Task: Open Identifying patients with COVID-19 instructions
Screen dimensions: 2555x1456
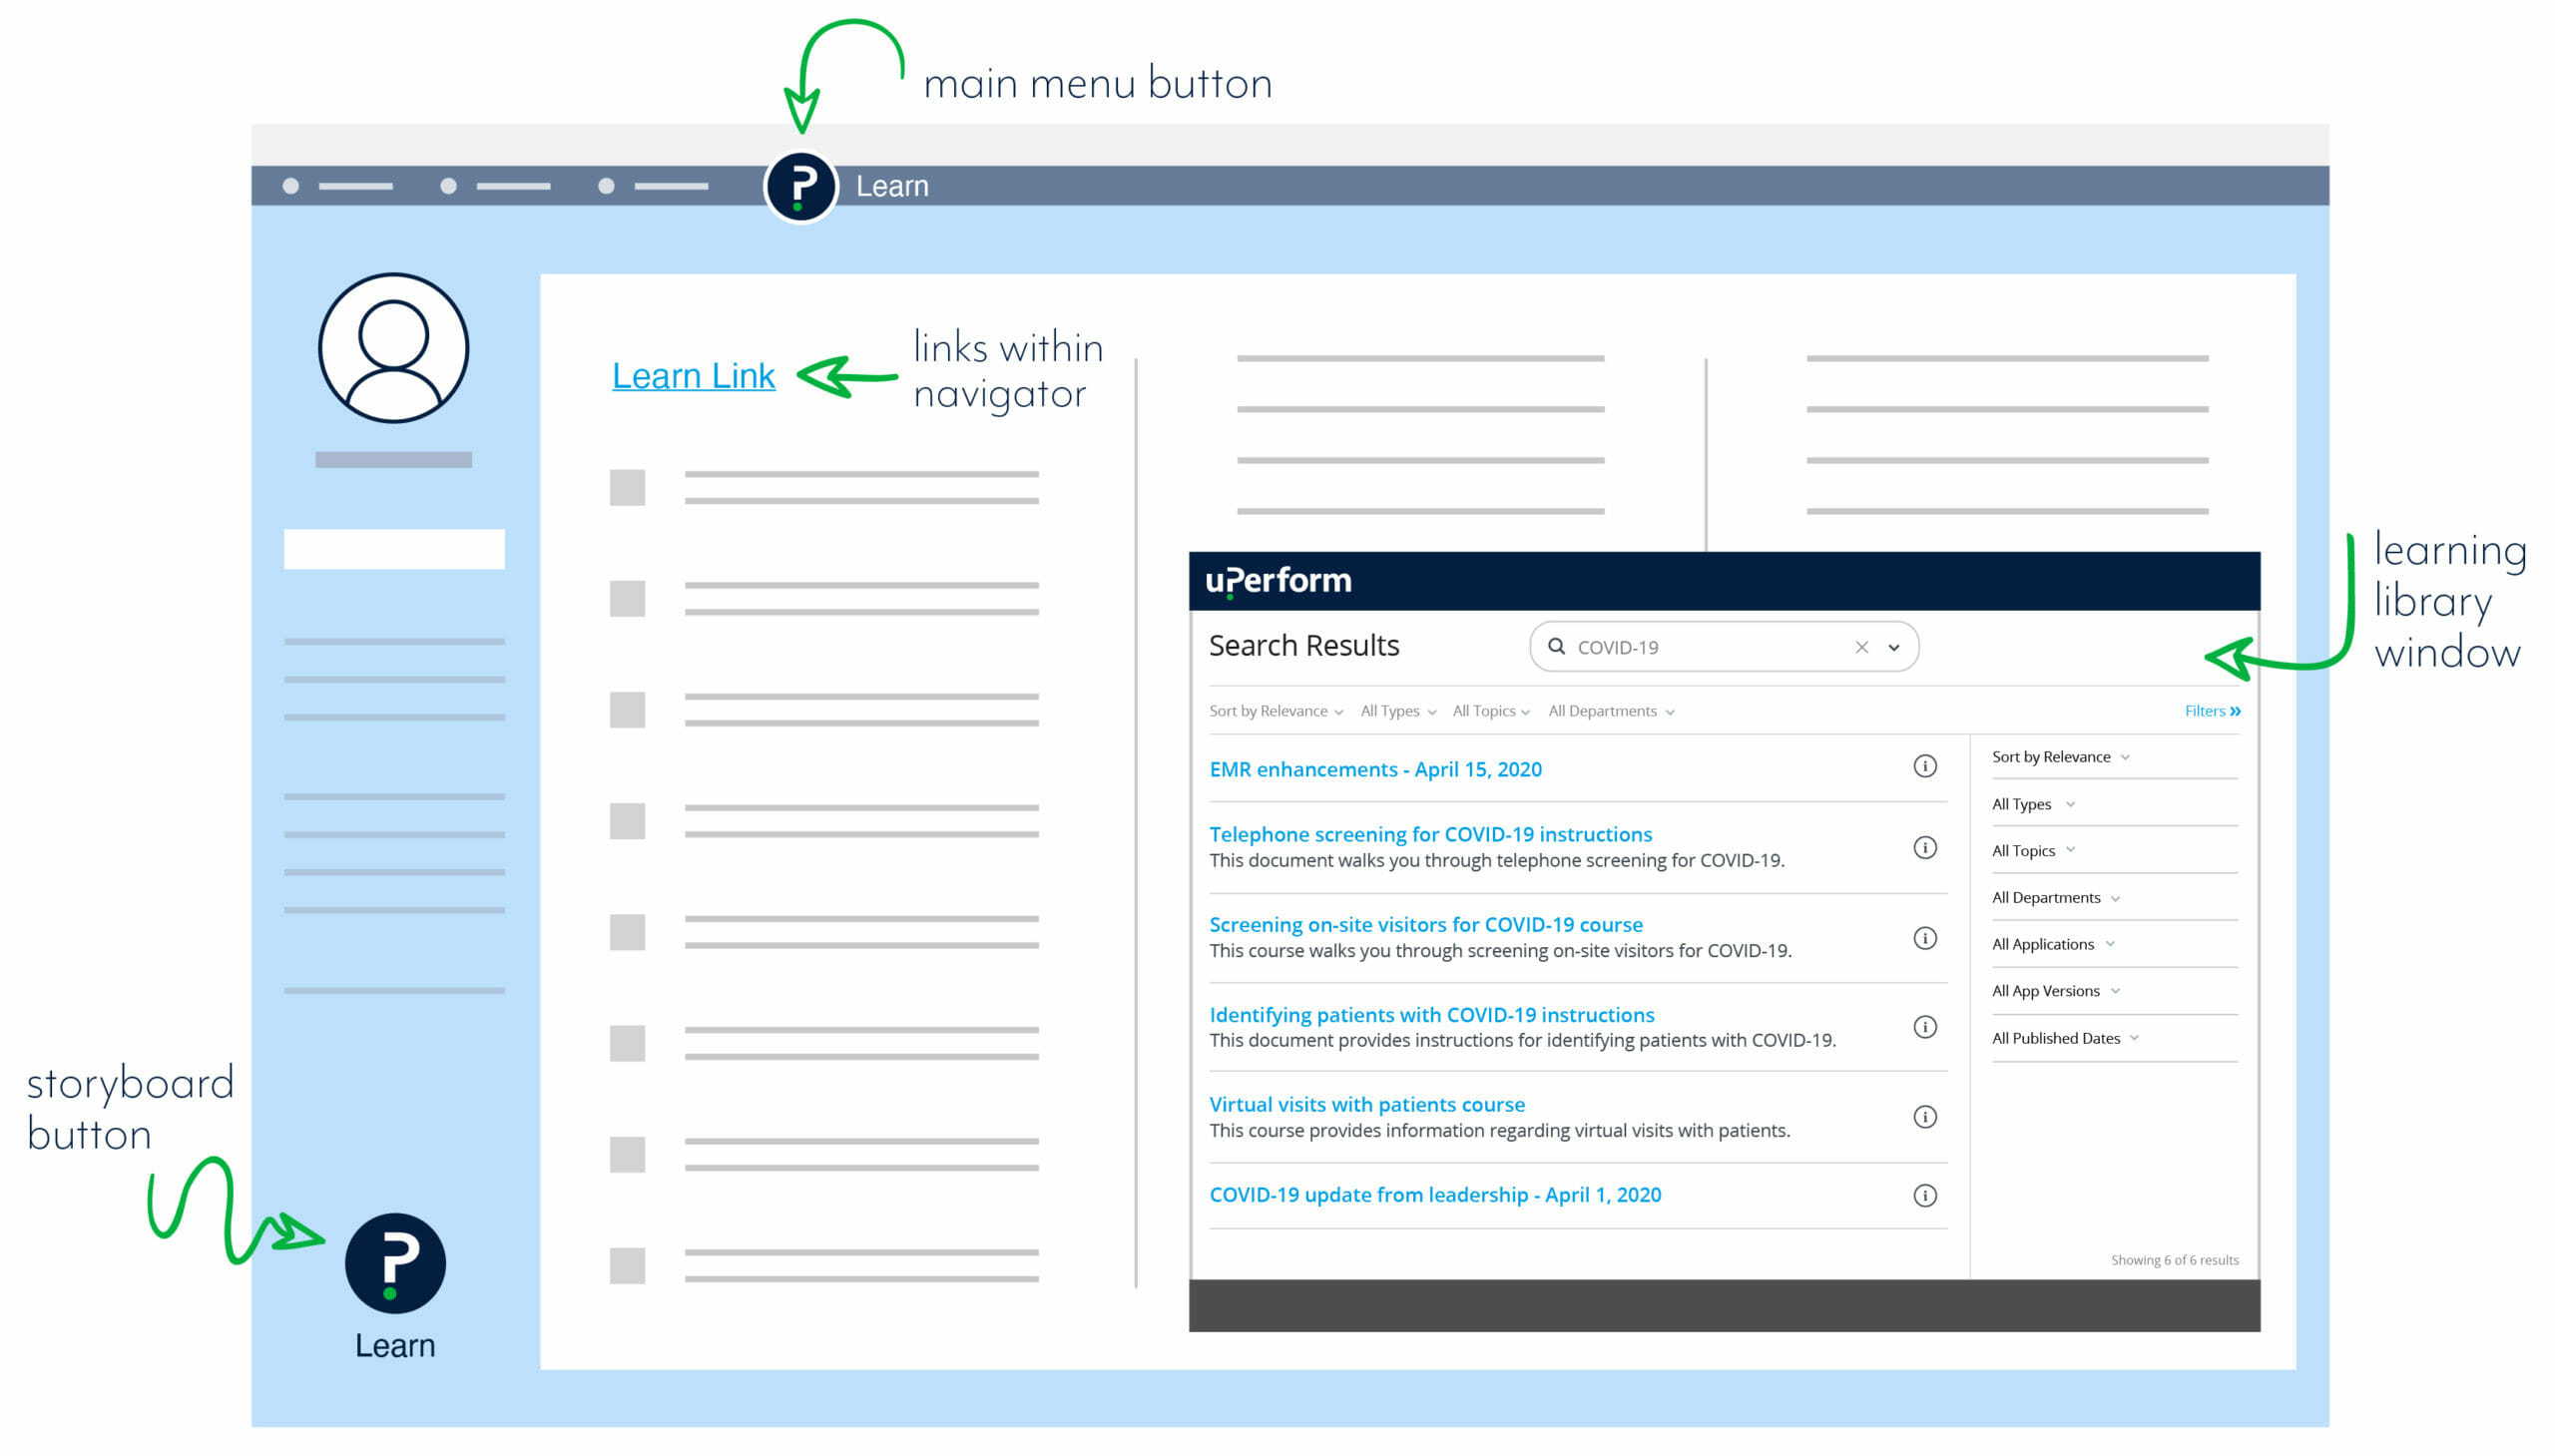Action: 1431,1014
